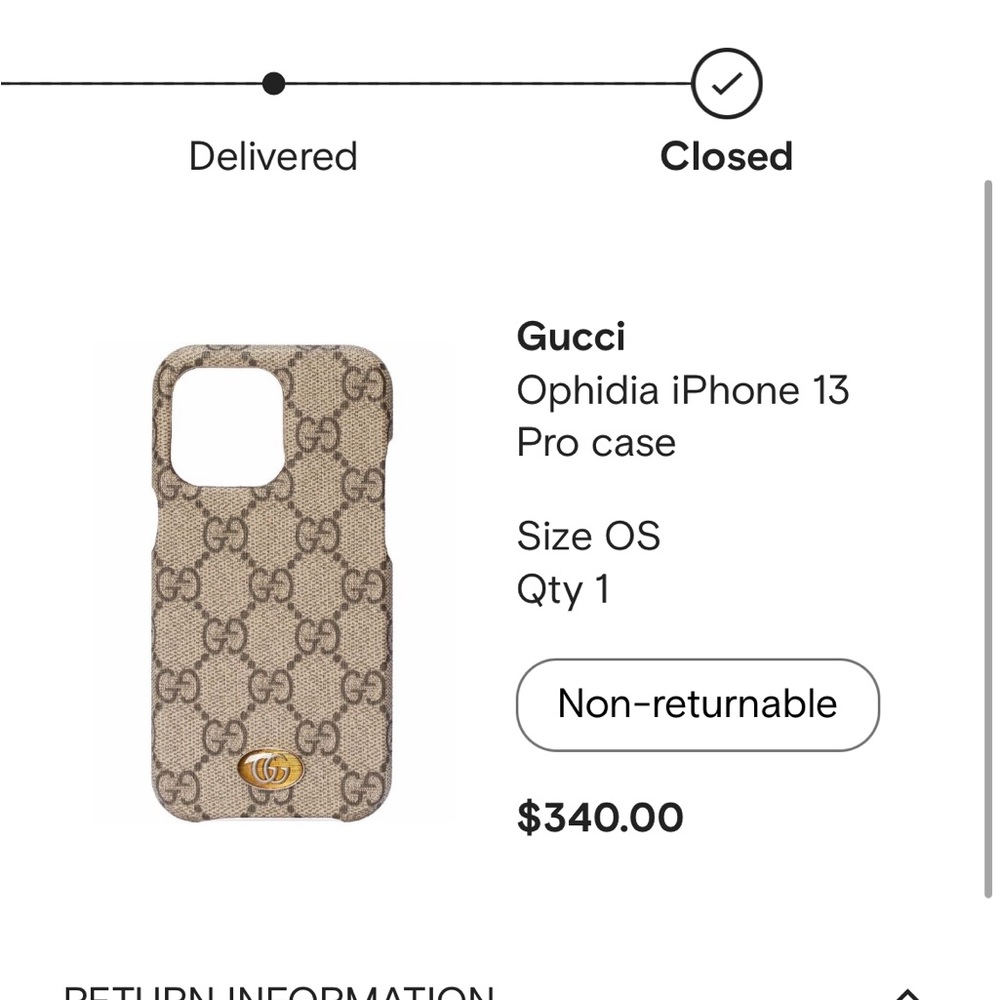Image resolution: width=1000 pixels, height=1000 pixels.
Task: Open the Gucci brand page
Action: [571, 337]
